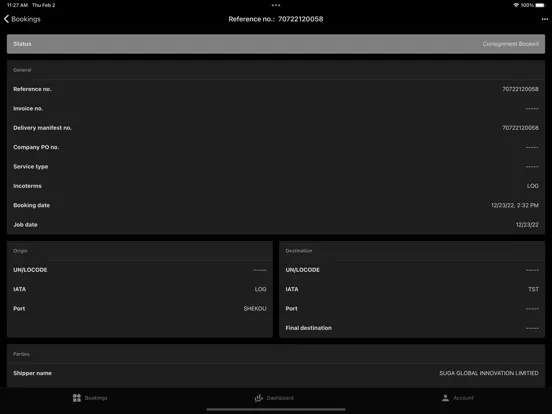Open the more options ellipsis menu
The width and height of the screenshot is (552, 414).
pos(545,19)
